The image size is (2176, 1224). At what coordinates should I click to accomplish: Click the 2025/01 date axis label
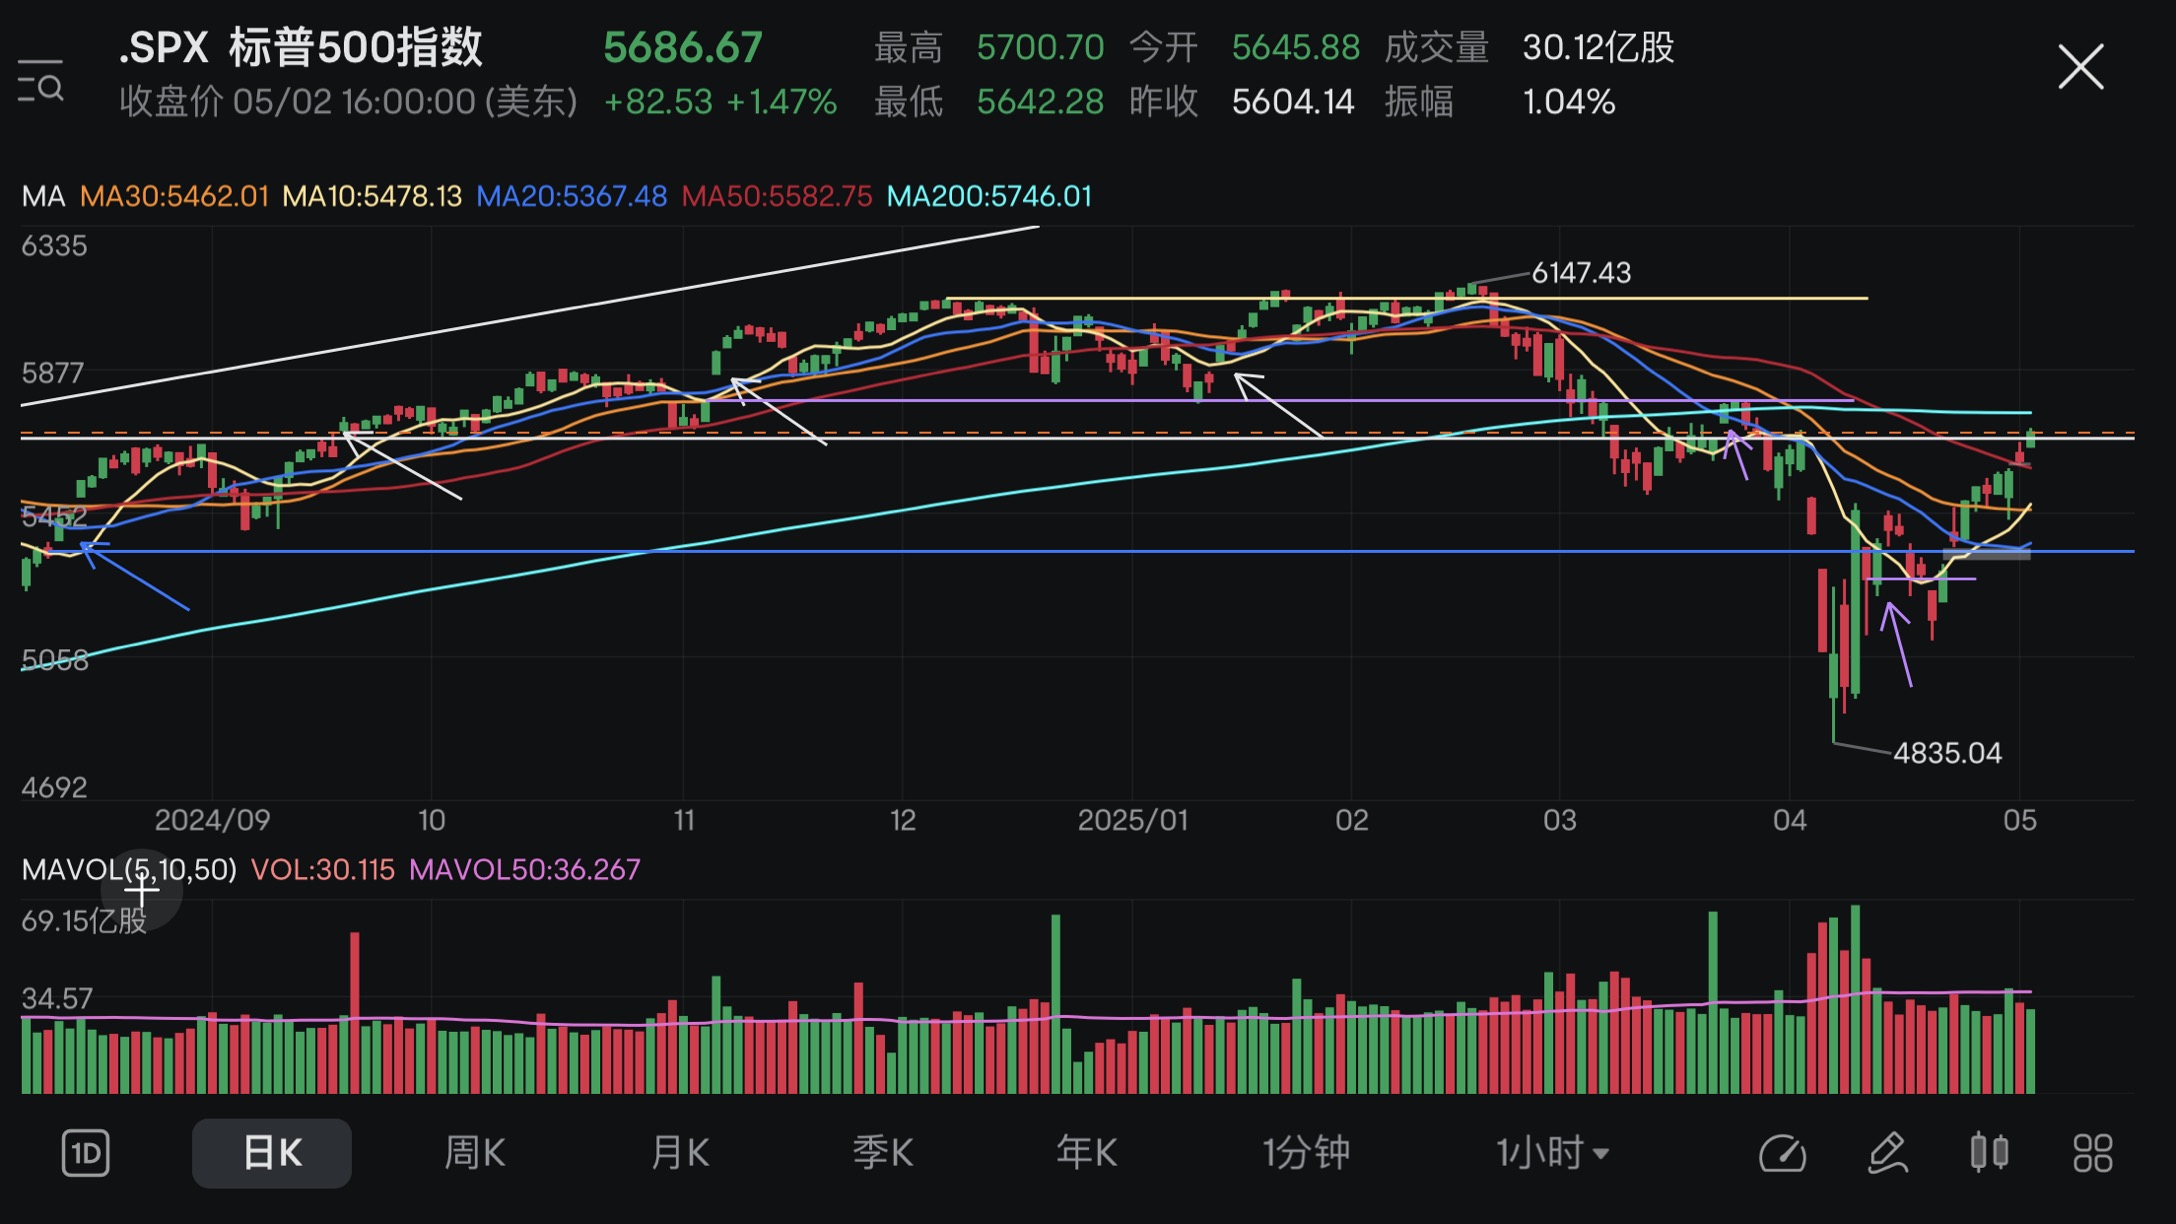(1132, 820)
